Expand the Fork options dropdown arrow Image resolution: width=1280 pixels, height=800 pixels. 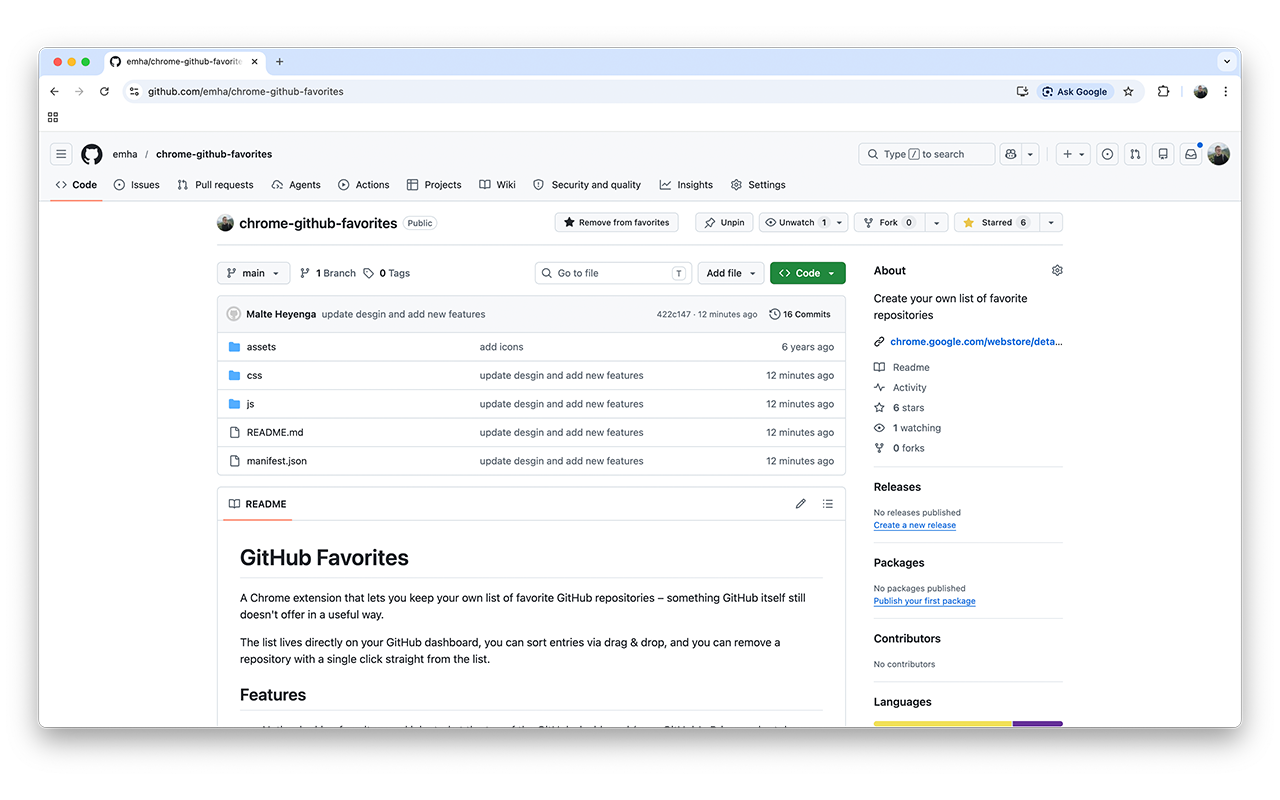click(x=936, y=223)
